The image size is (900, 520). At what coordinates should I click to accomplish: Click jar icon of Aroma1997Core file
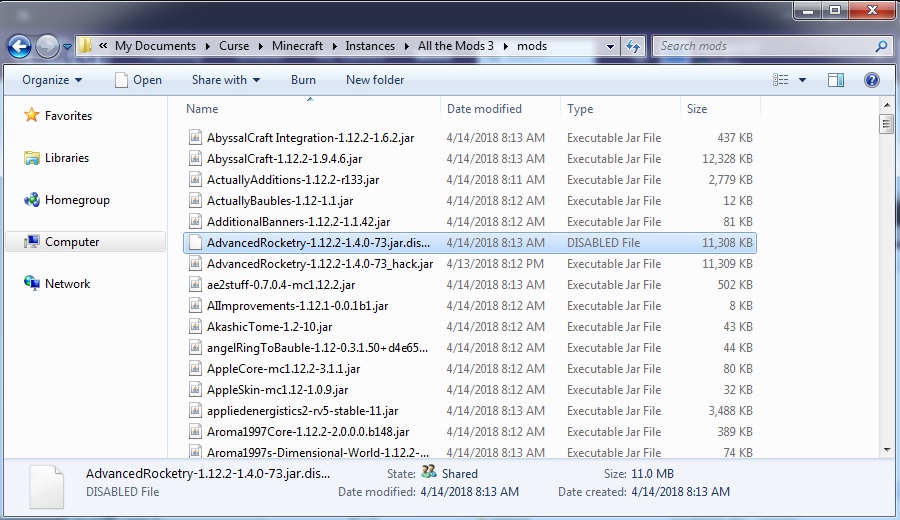click(x=195, y=432)
